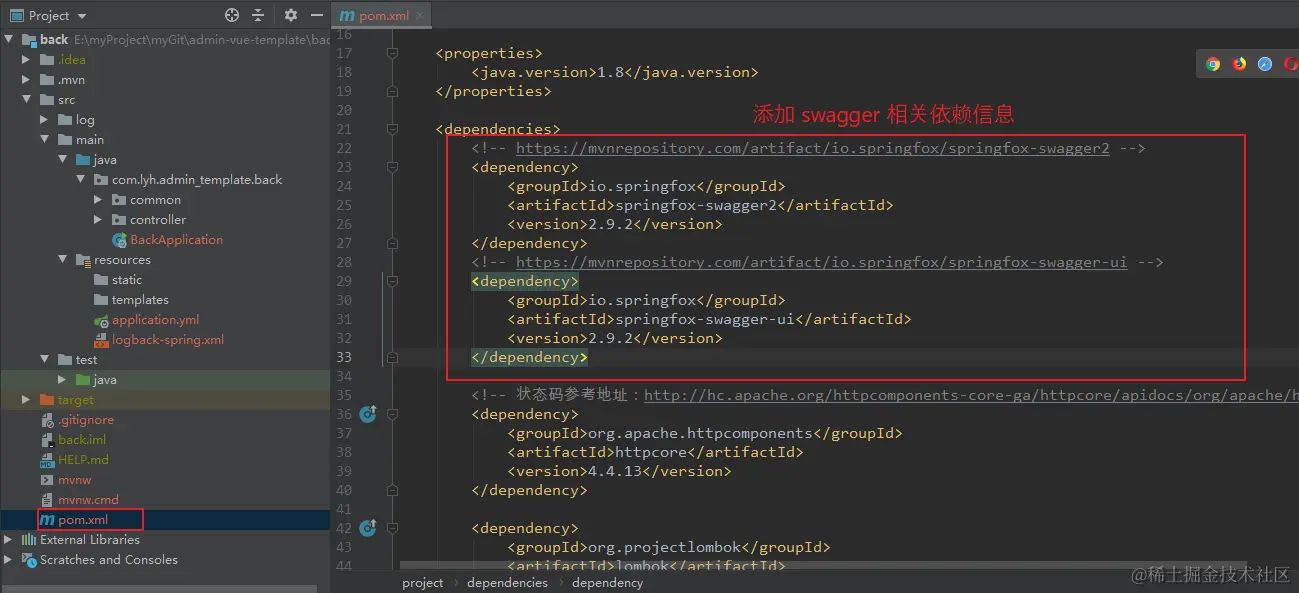Fold the properties block at line 17
The width and height of the screenshot is (1299, 593).
coord(393,53)
